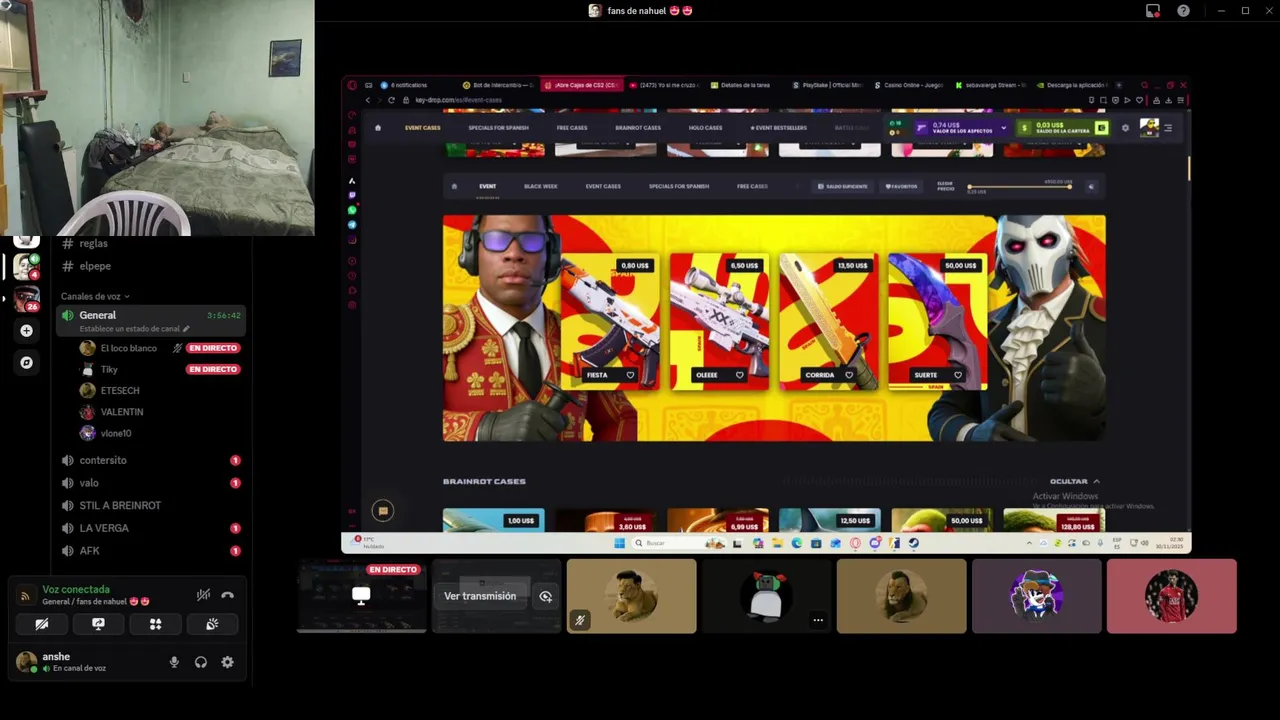Join LA VERGA voice channel
Viewport: 1280px width, 720px height.
coord(150,528)
